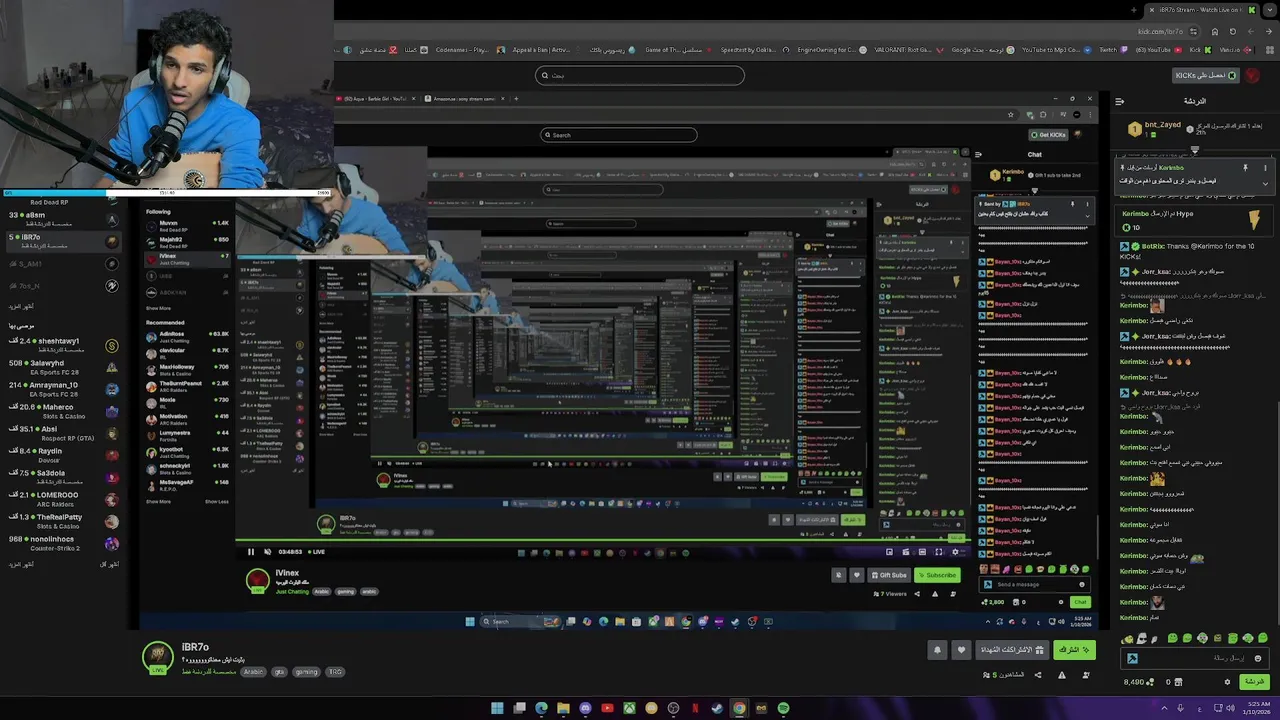Collapse recommended list with أظهر أقل
This screenshot has width=1280, height=720.
(109, 564)
